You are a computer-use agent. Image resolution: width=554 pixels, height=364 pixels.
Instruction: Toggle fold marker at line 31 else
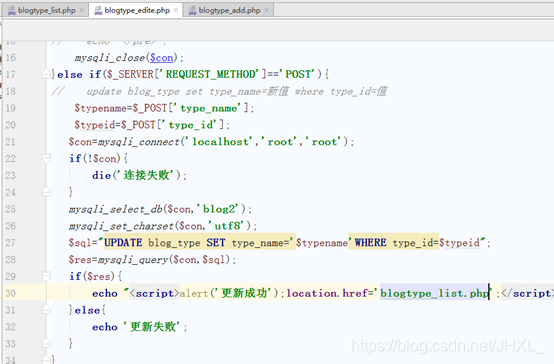(46, 310)
